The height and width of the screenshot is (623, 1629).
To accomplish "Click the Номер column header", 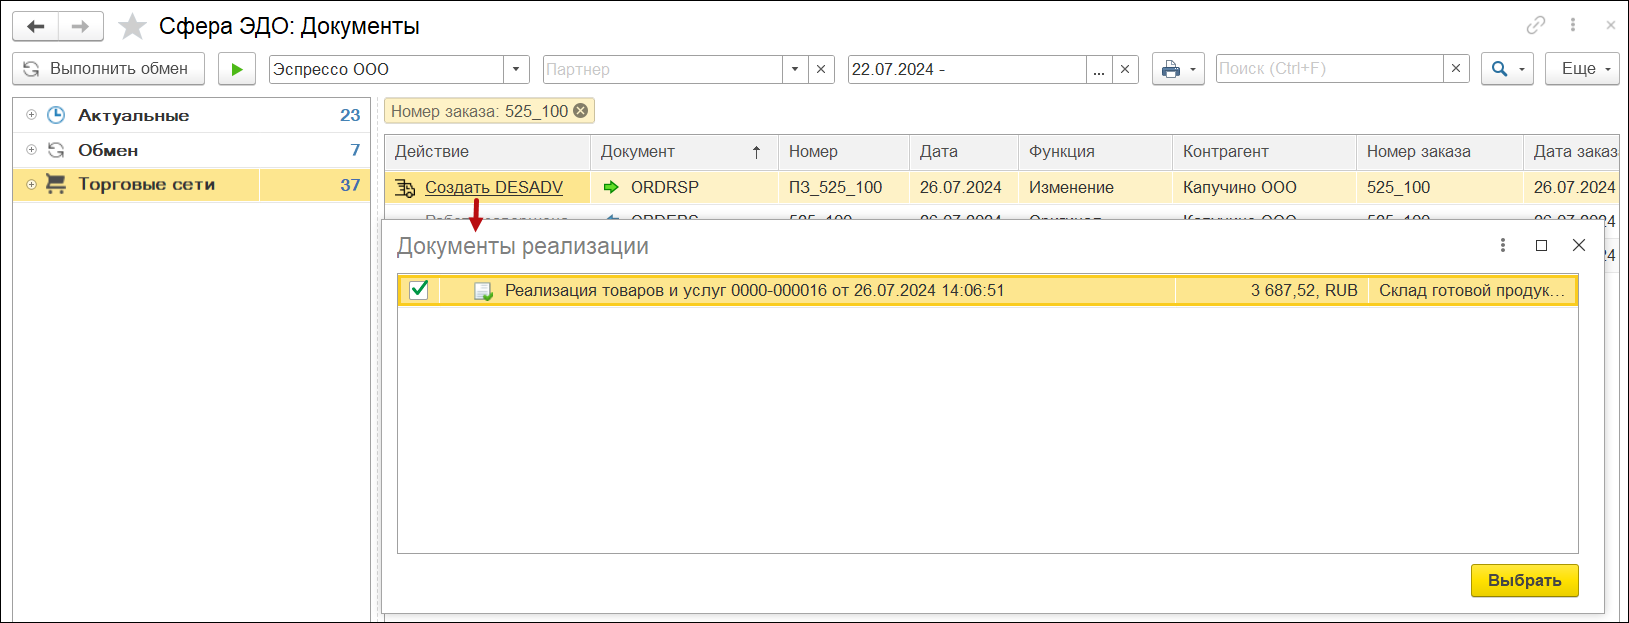I will click(844, 152).
